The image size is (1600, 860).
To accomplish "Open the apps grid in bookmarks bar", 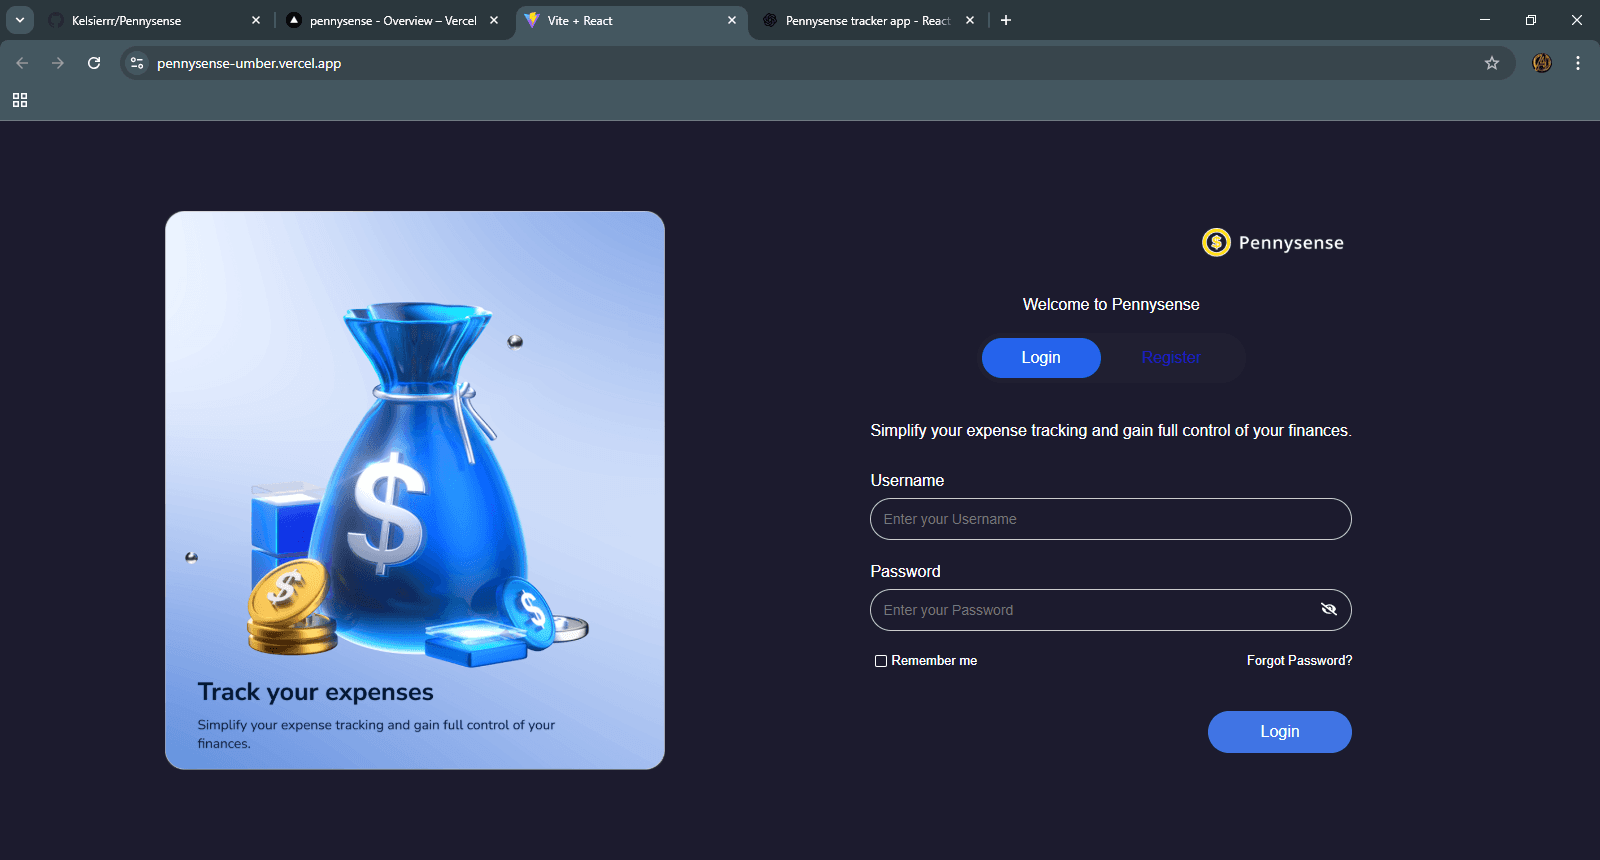I will (20, 100).
